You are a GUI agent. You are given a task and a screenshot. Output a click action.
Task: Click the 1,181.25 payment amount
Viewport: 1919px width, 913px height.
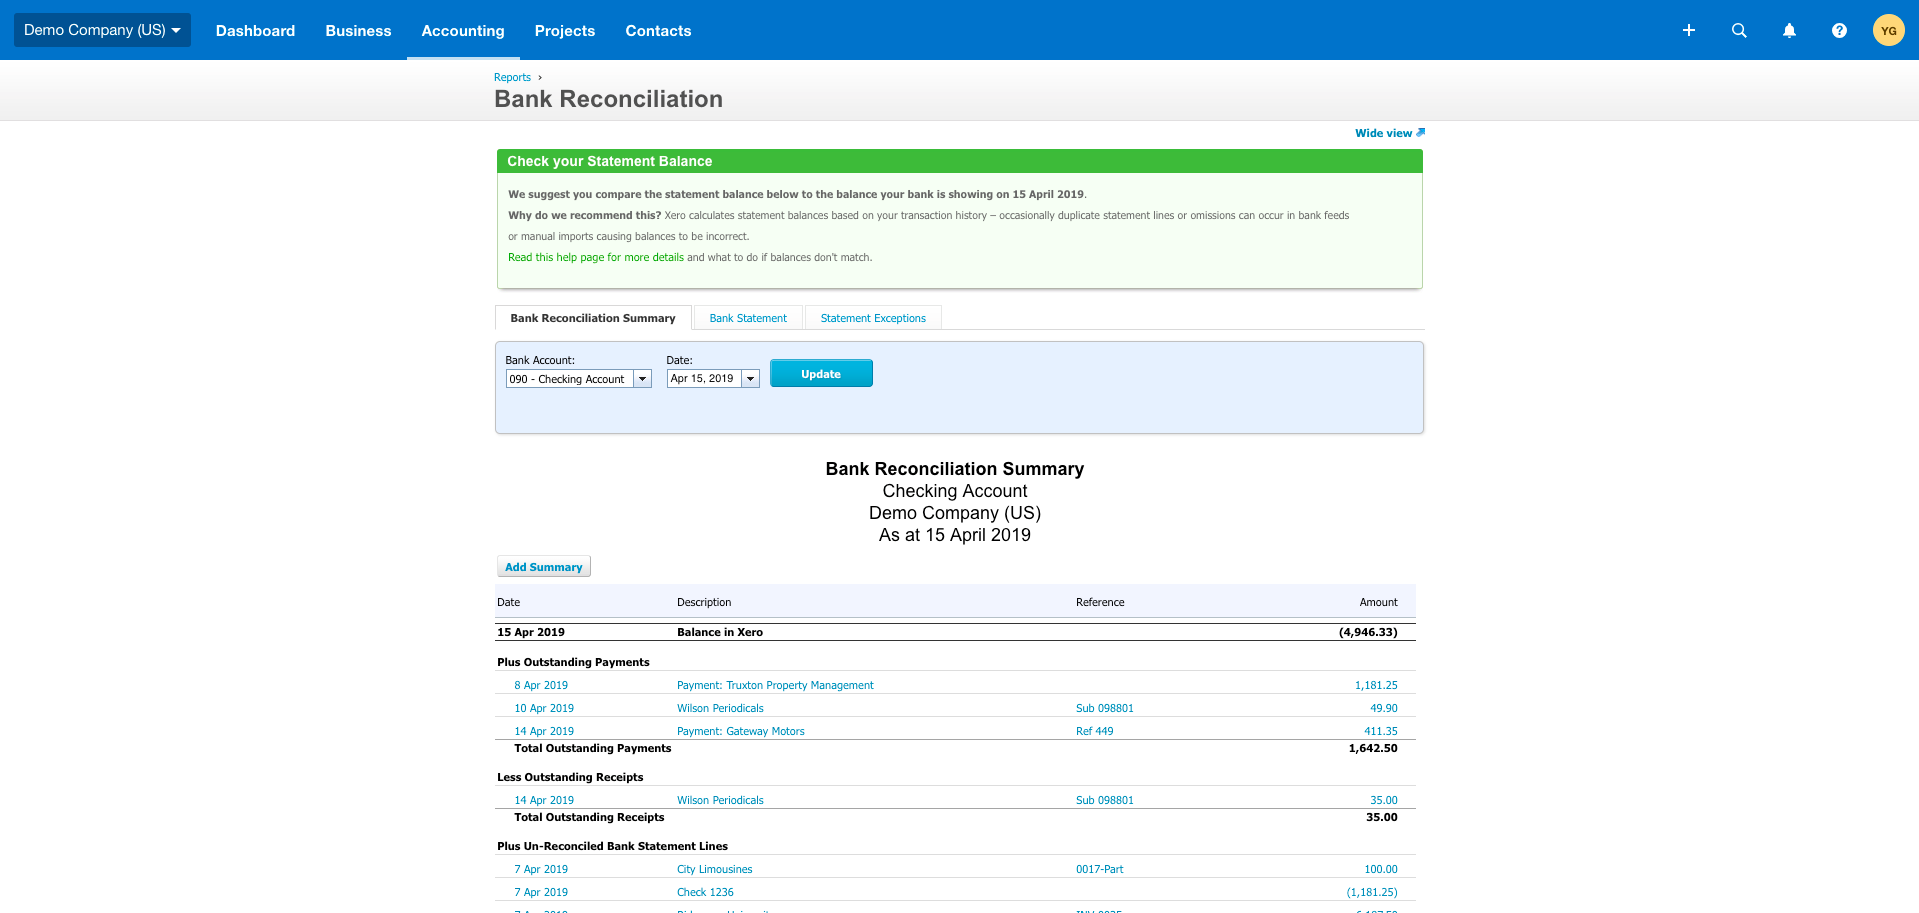[x=1376, y=685]
